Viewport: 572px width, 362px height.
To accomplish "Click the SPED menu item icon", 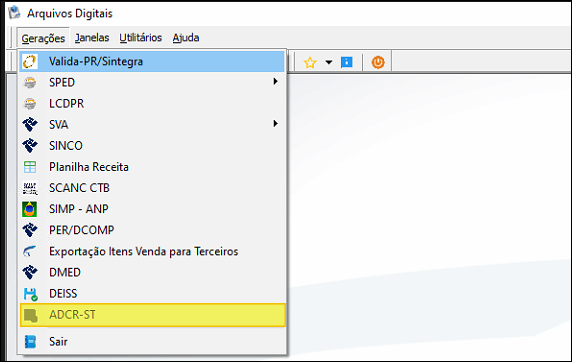I will coord(30,82).
